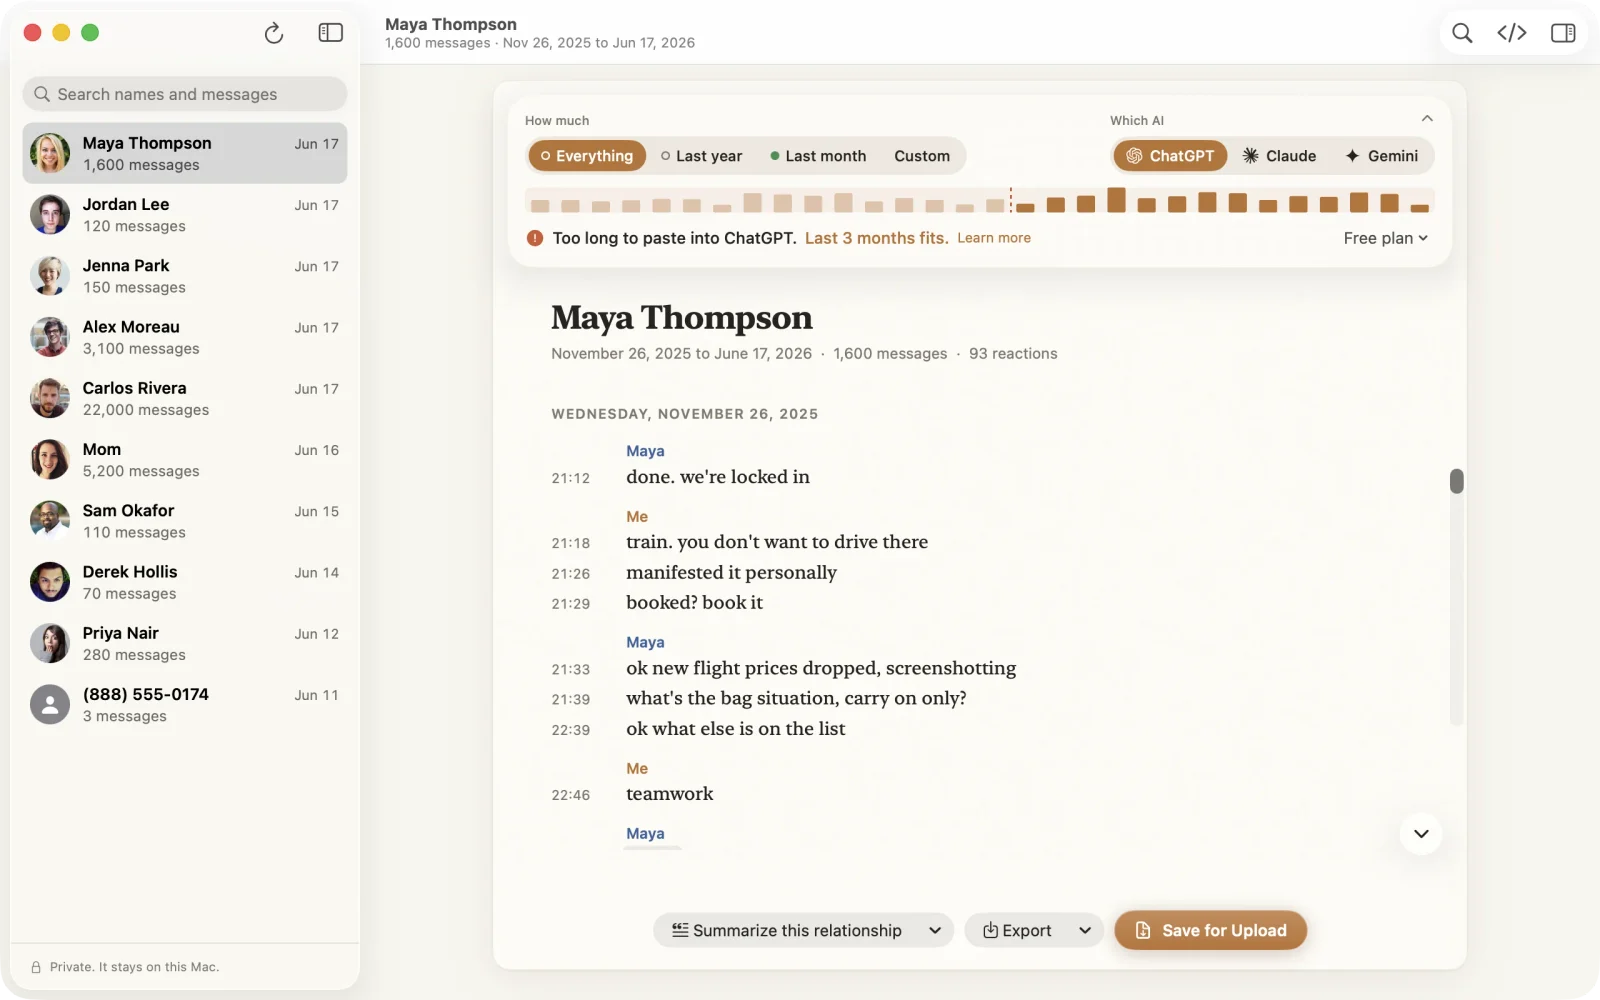Click the lock icon beside Private note
Image resolution: width=1600 pixels, height=1000 pixels.
36,967
